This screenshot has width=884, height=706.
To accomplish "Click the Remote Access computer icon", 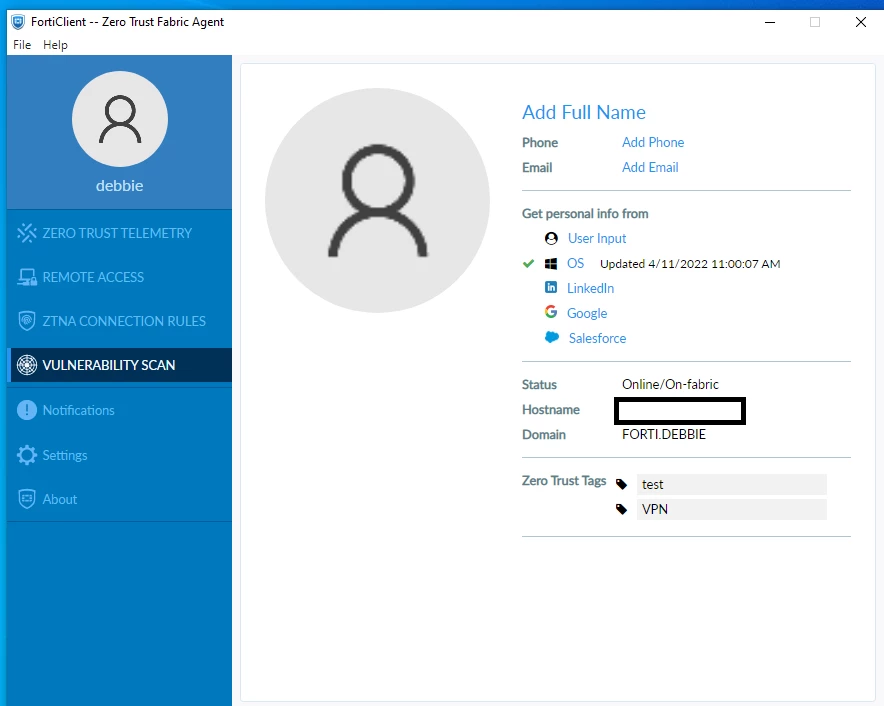I will (x=26, y=277).
